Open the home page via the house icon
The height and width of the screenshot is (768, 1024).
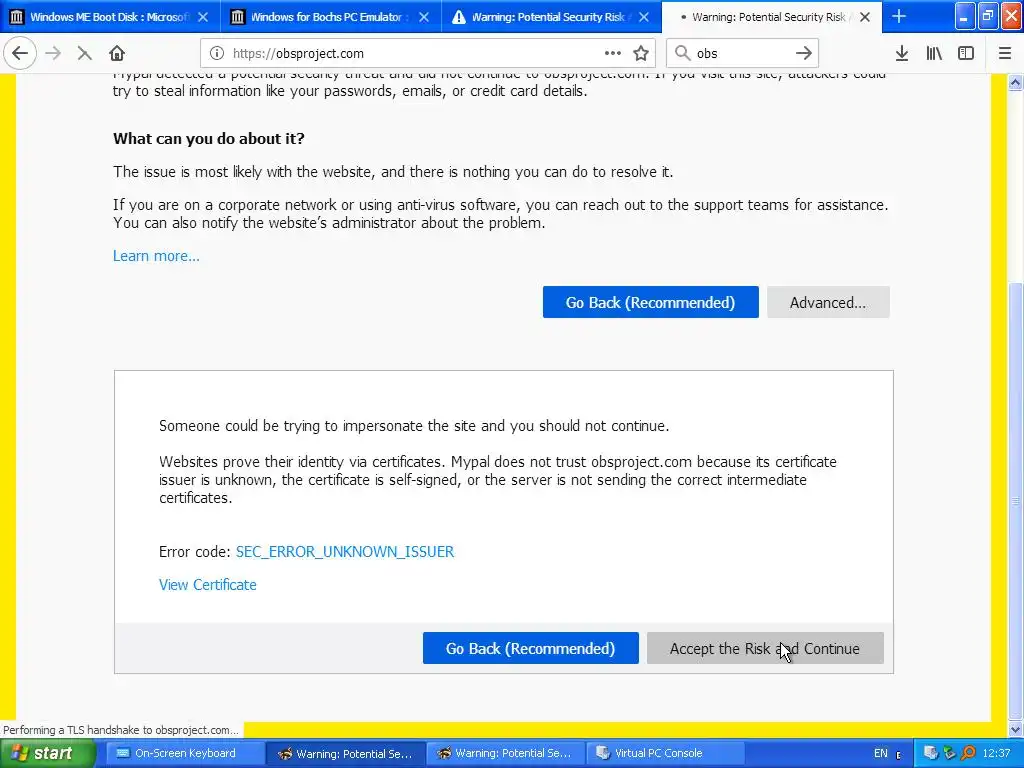117,54
